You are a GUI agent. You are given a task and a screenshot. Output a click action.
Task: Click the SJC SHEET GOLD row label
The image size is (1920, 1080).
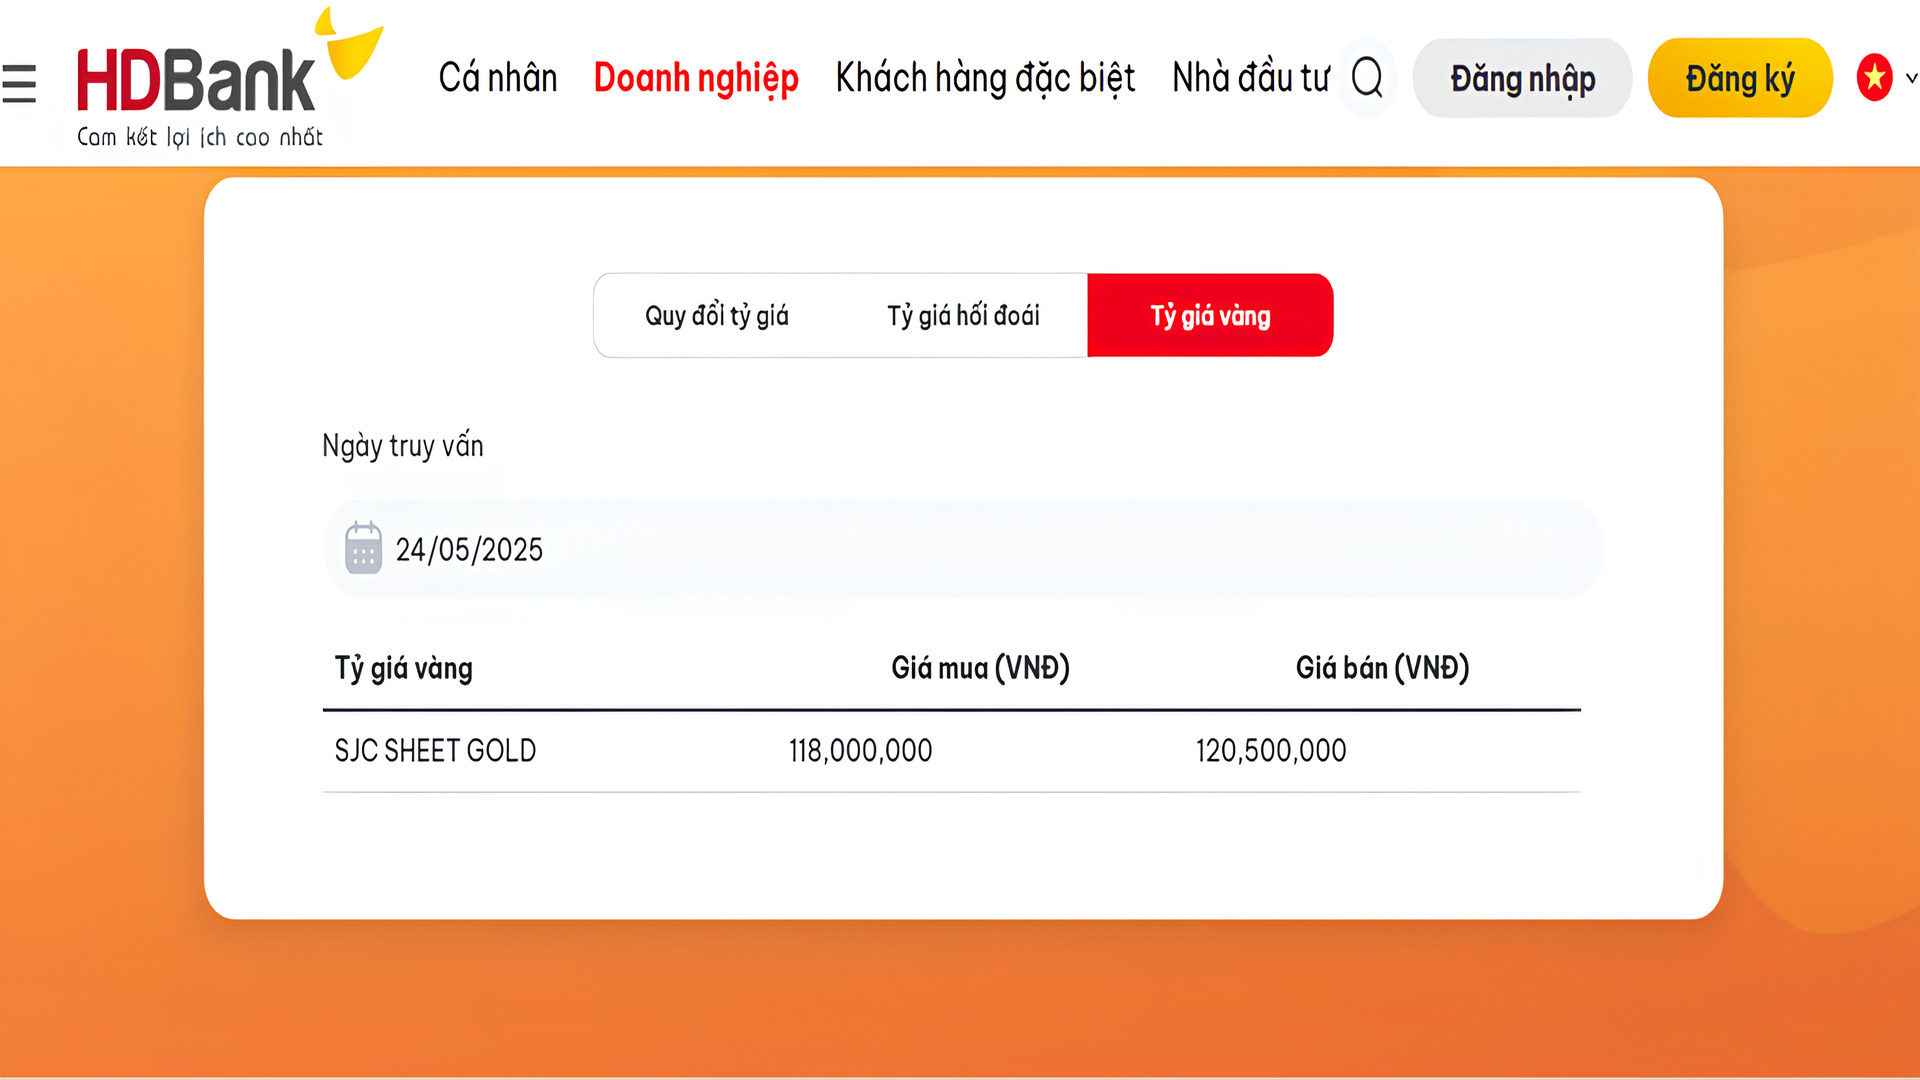tap(435, 751)
